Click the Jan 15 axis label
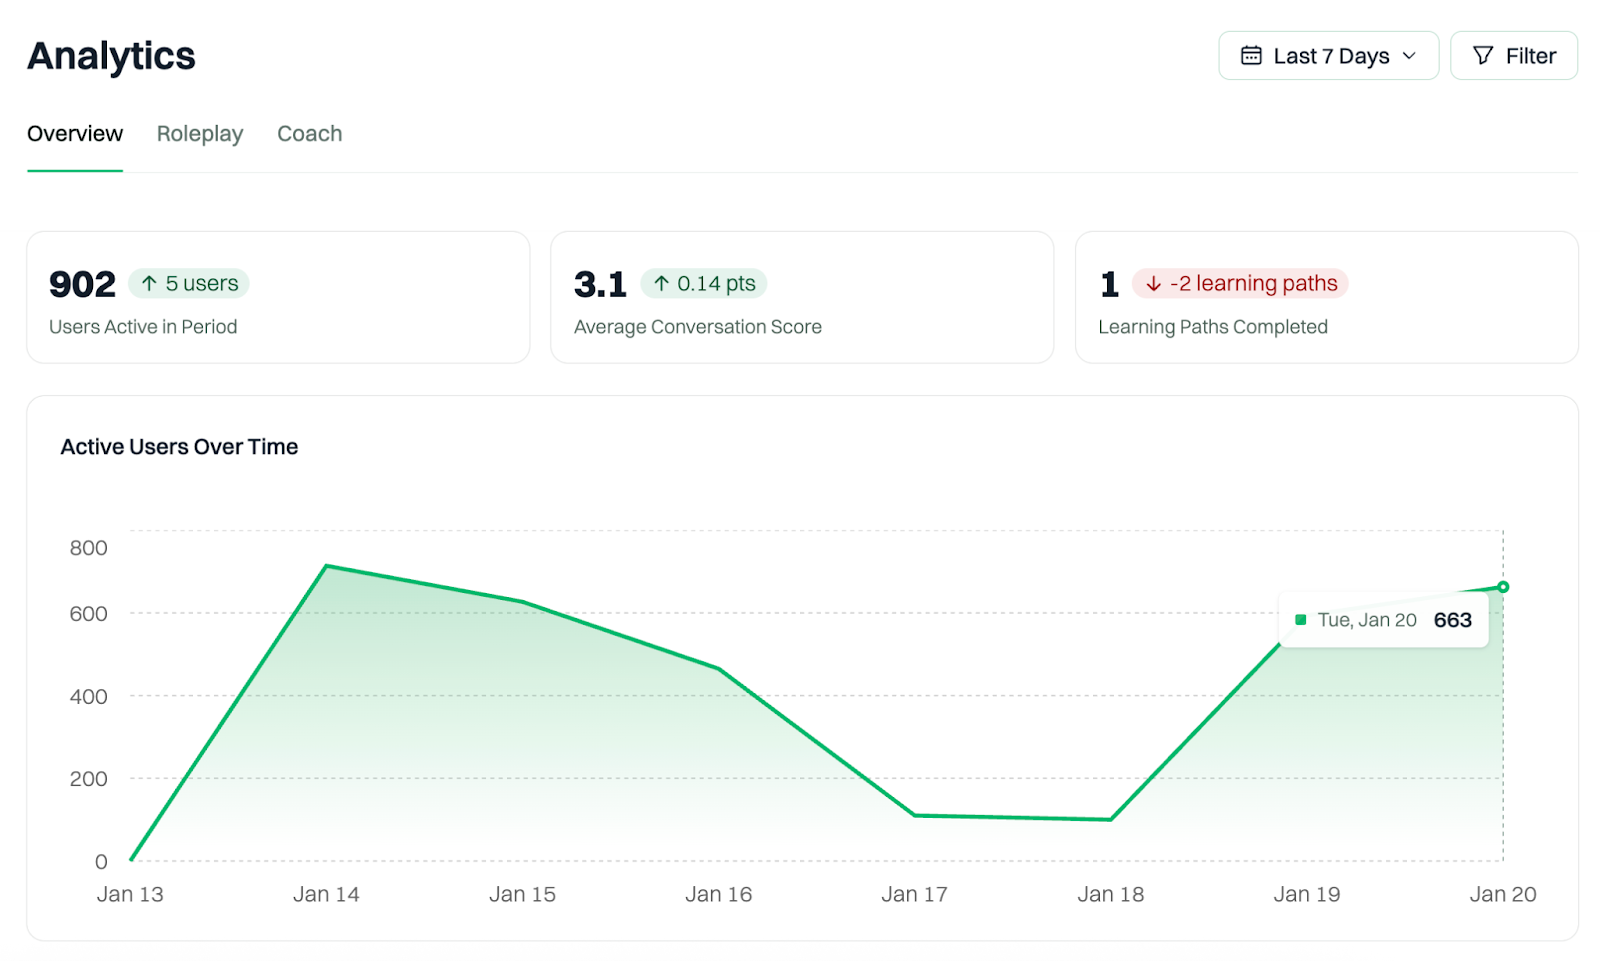 (522, 894)
